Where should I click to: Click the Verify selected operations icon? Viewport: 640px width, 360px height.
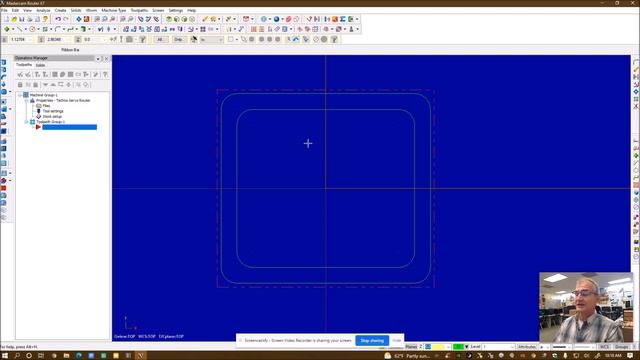coord(62,74)
